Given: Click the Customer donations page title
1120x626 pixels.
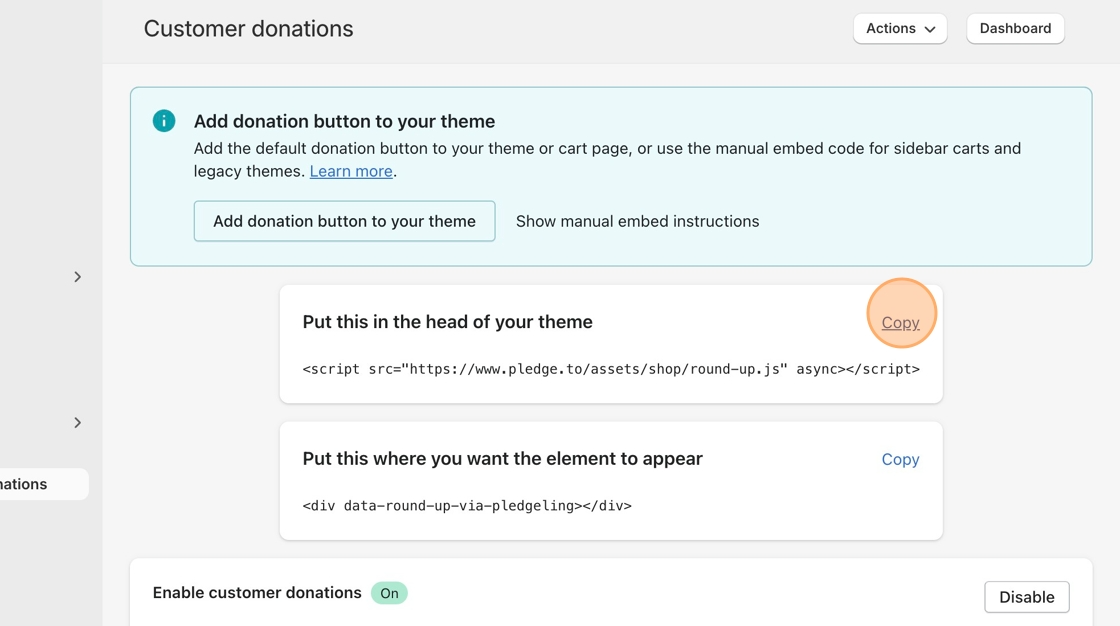Looking at the screenshot, I should click(249, 29).
